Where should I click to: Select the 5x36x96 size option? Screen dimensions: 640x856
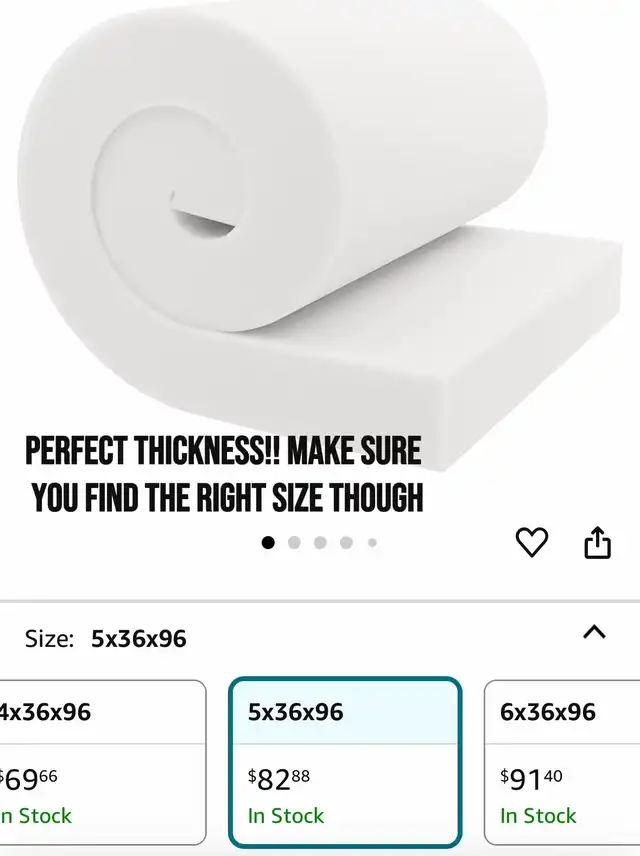345,762
